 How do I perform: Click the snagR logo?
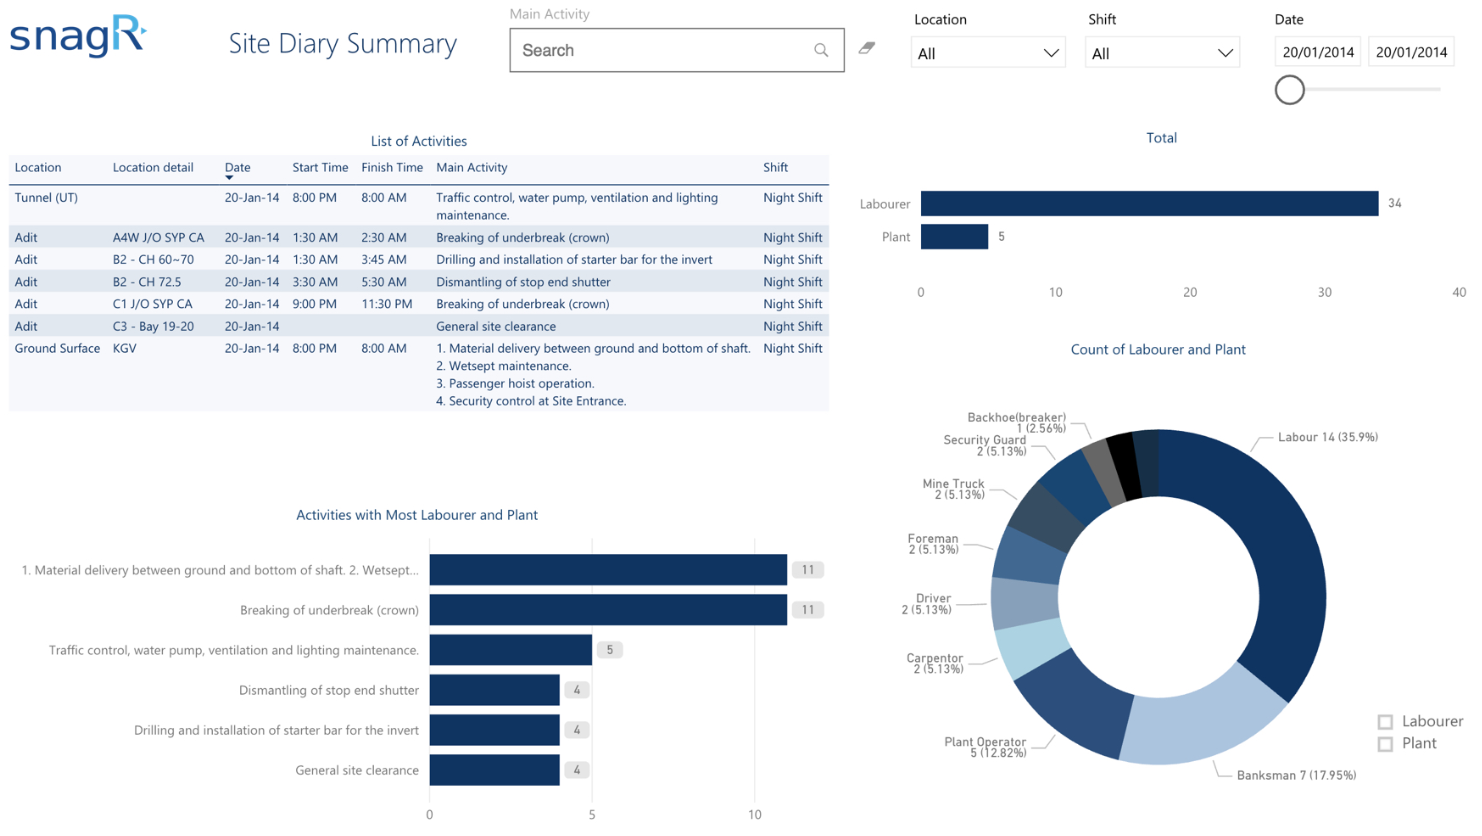pyautogui.click(x=79, y=38)
